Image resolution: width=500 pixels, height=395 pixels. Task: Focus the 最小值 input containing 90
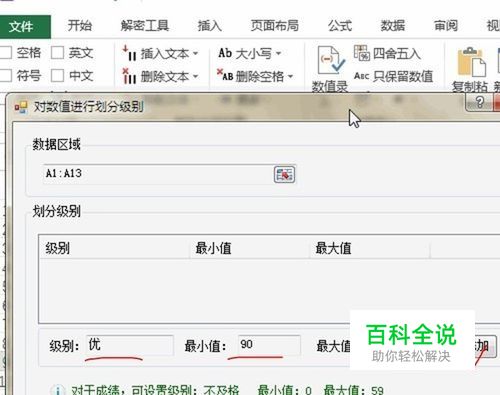coord(269,345)
